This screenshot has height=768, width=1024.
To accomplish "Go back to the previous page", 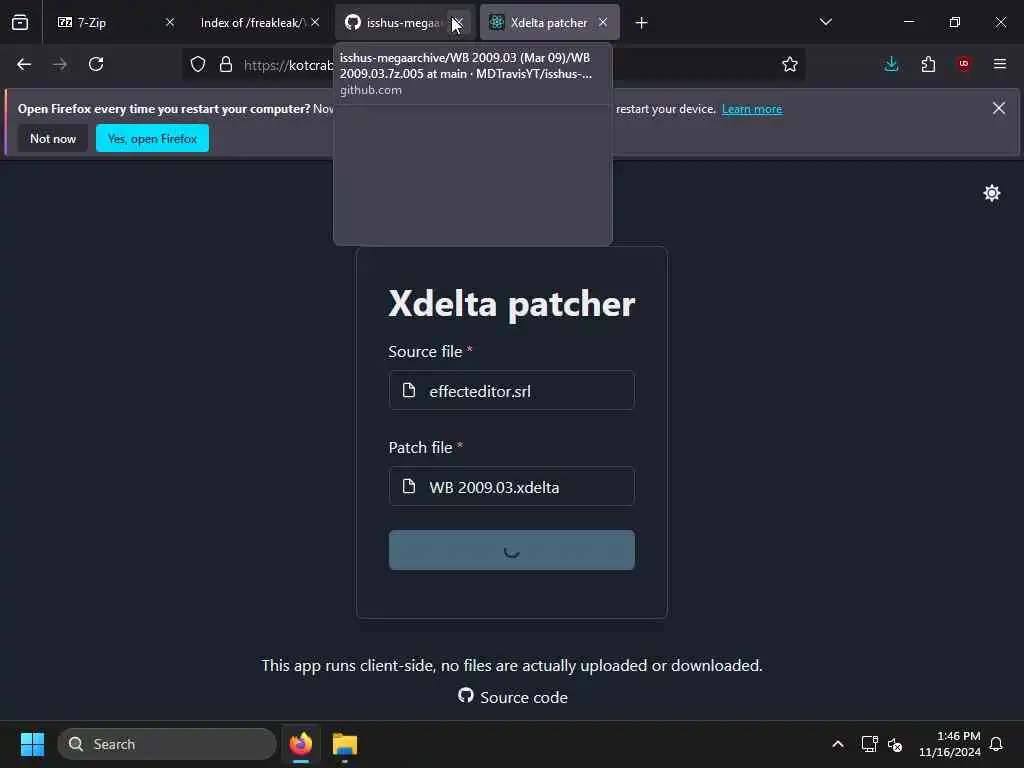I will click(x=24, y=64).
